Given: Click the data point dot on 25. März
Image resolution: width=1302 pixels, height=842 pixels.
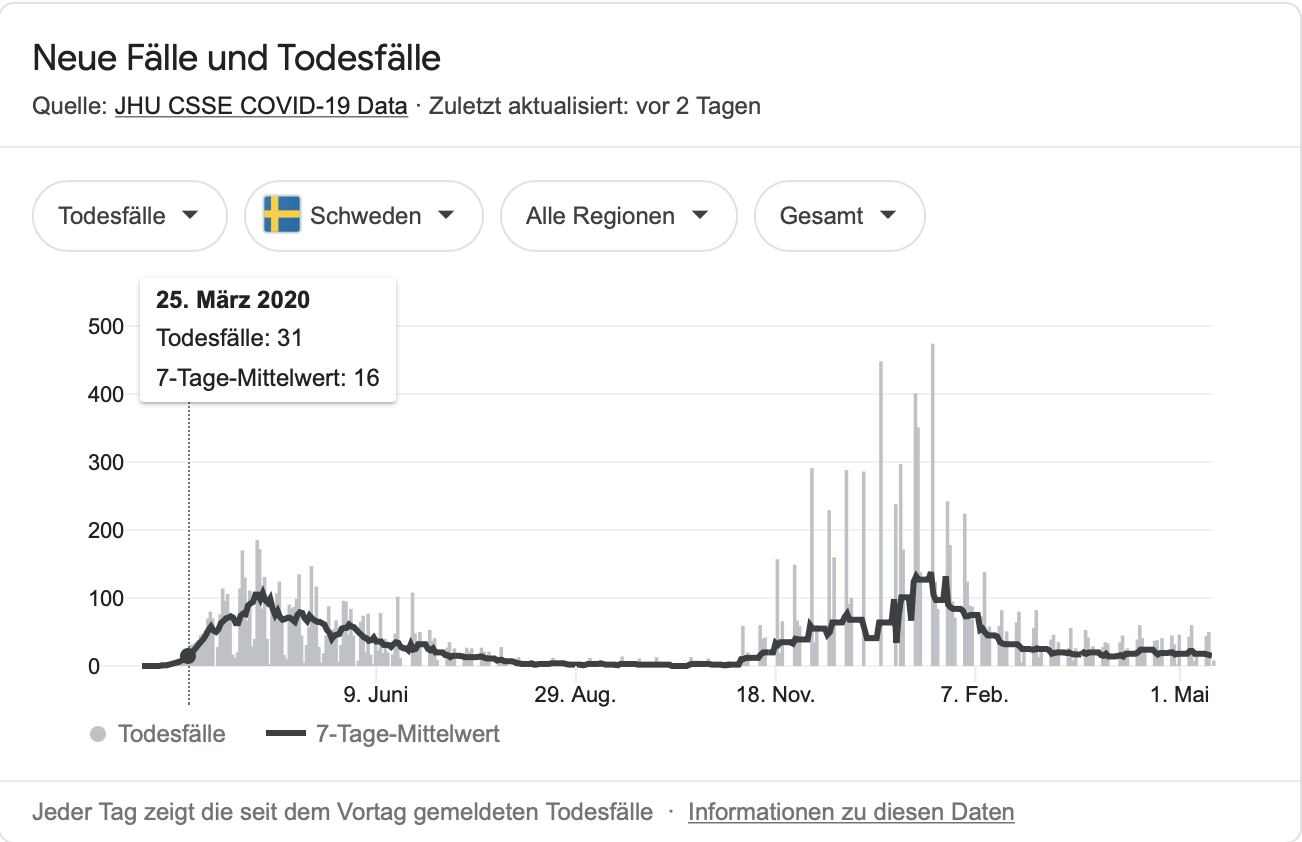Looking at the screenshot, I should coord(188,657).
